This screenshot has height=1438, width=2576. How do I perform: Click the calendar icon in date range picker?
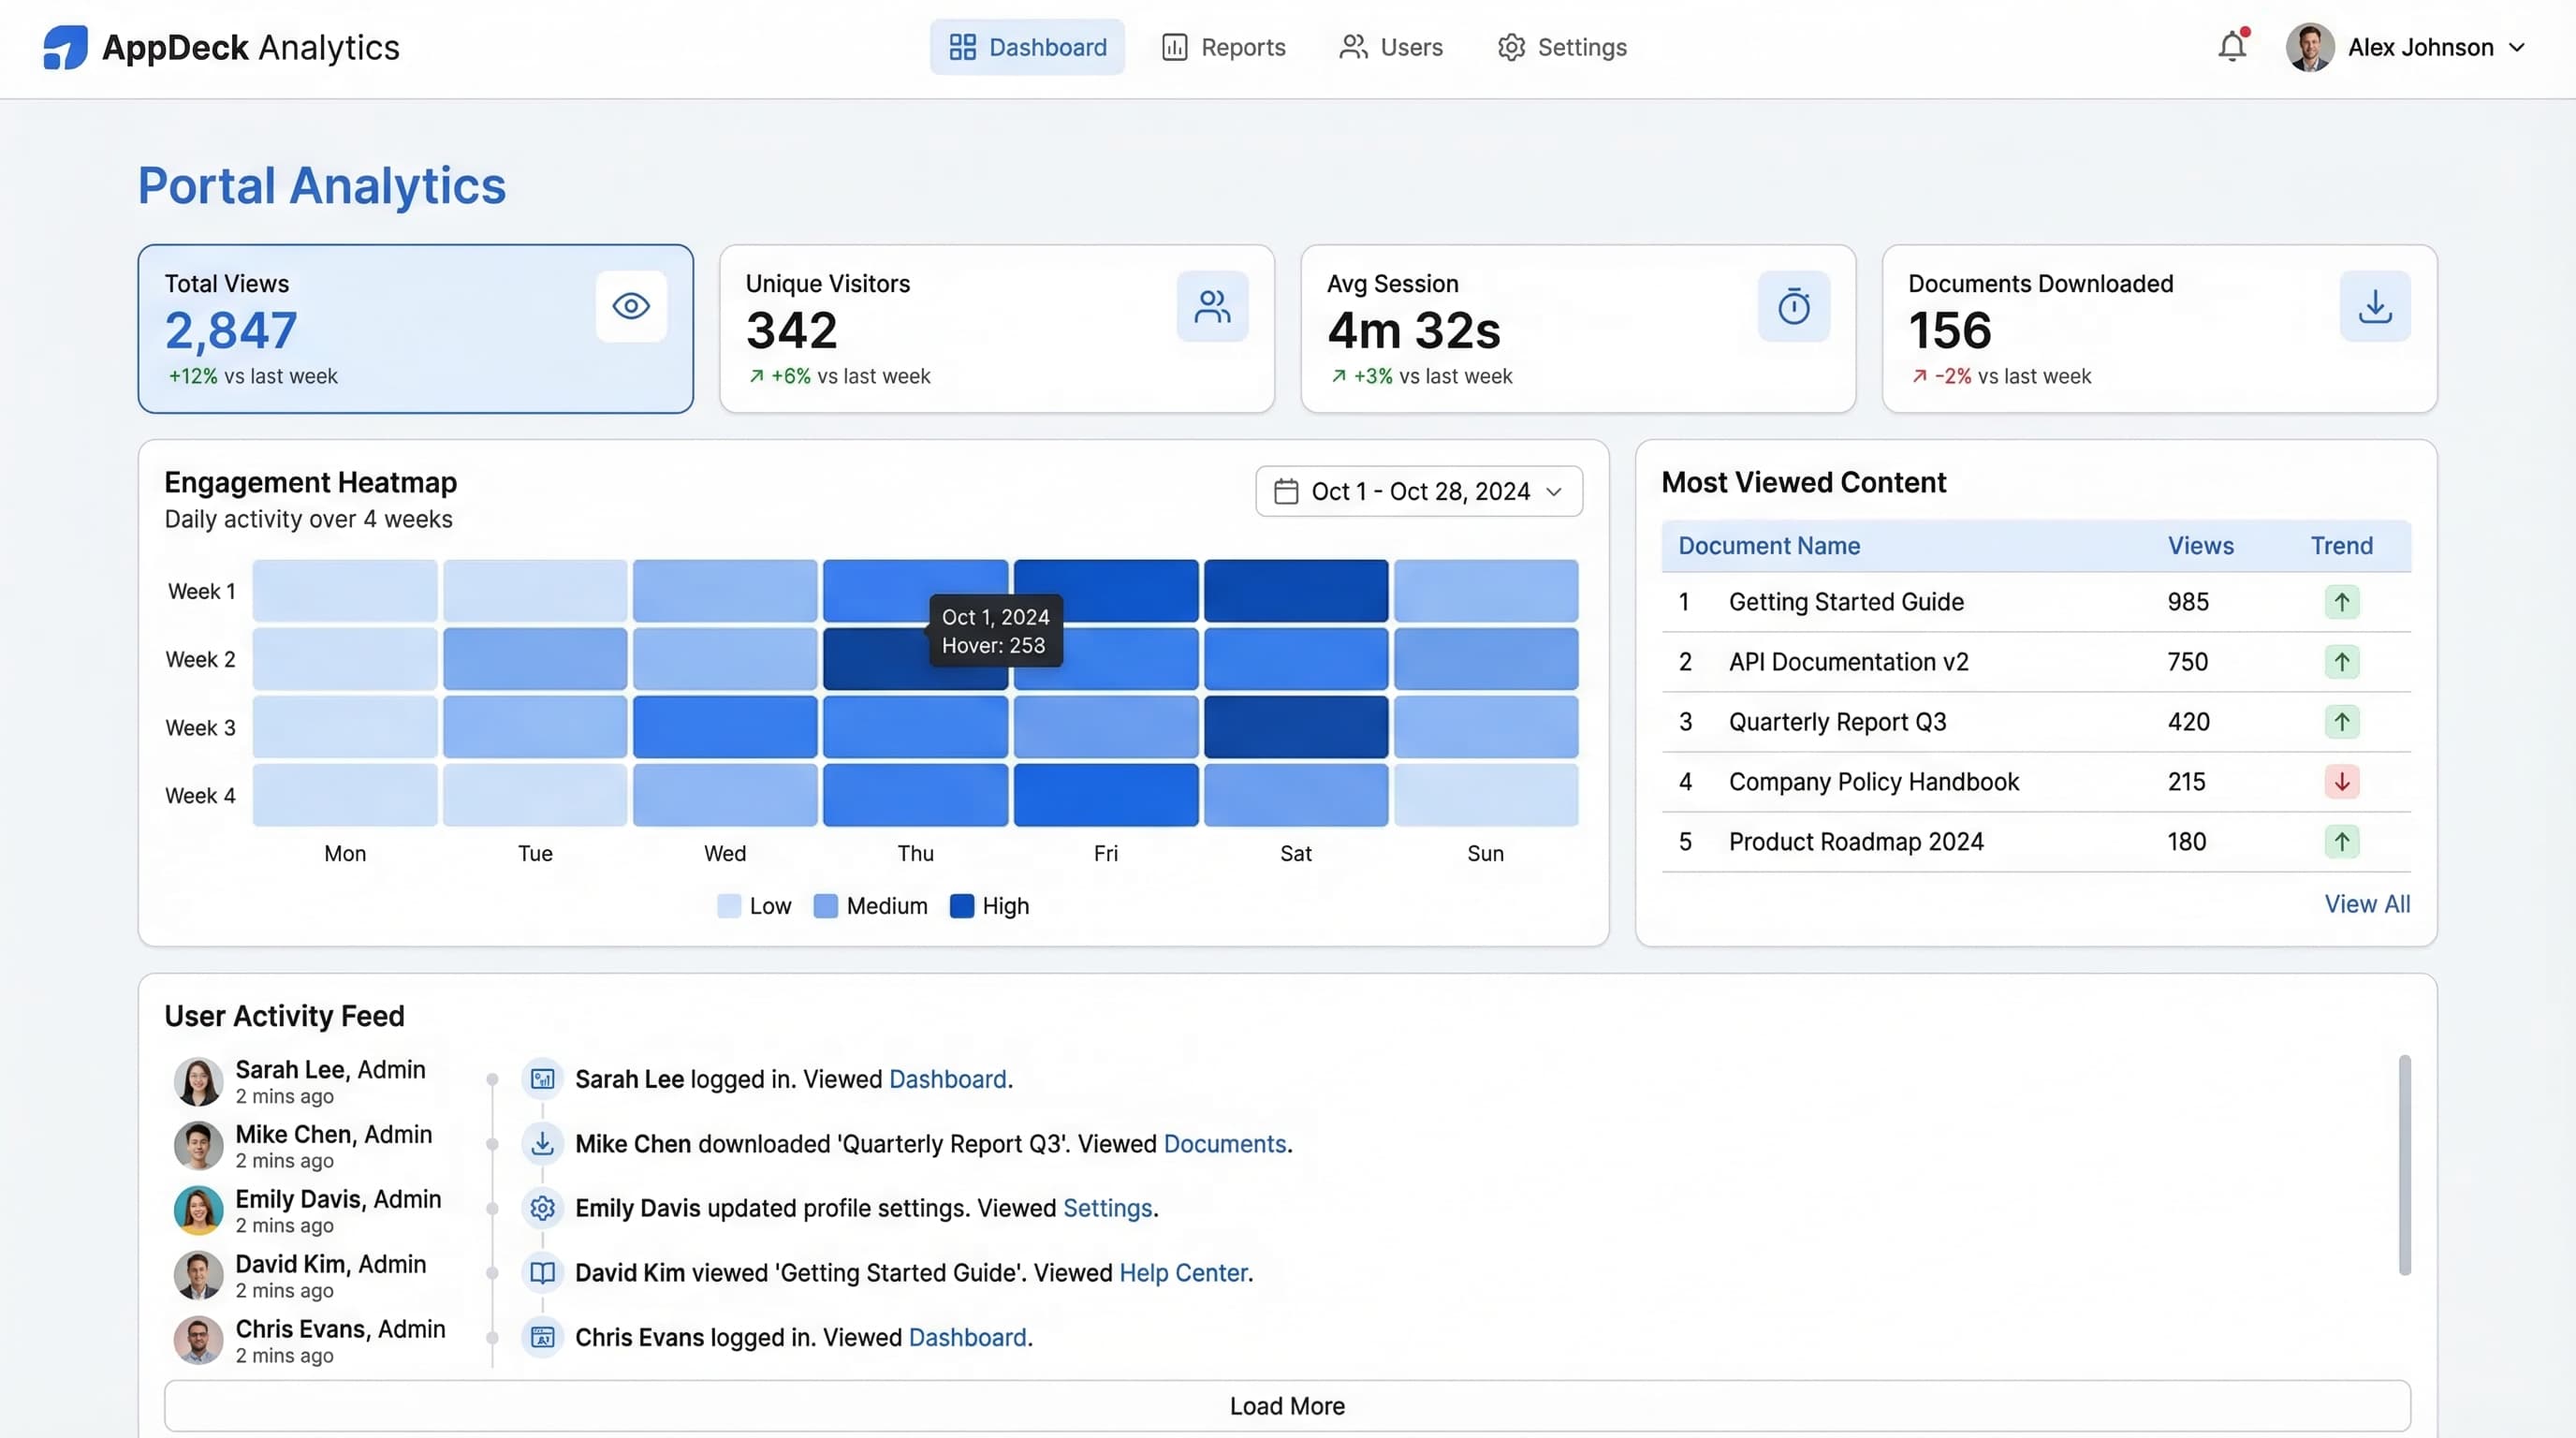1286,491
